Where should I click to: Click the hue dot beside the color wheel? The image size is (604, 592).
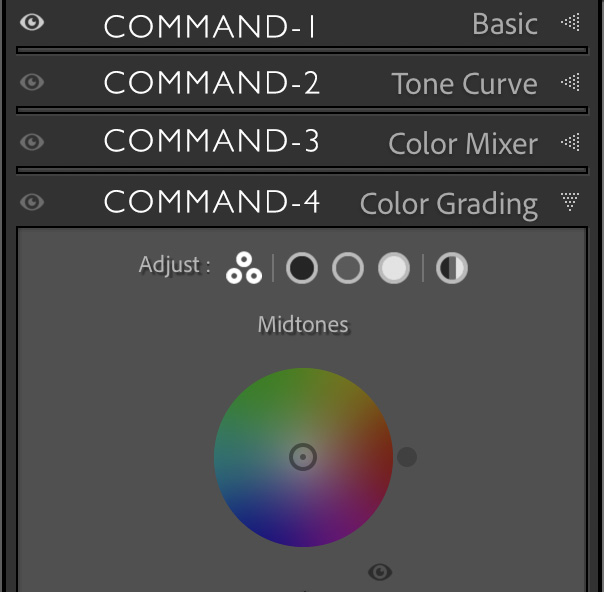click(407, 457)
